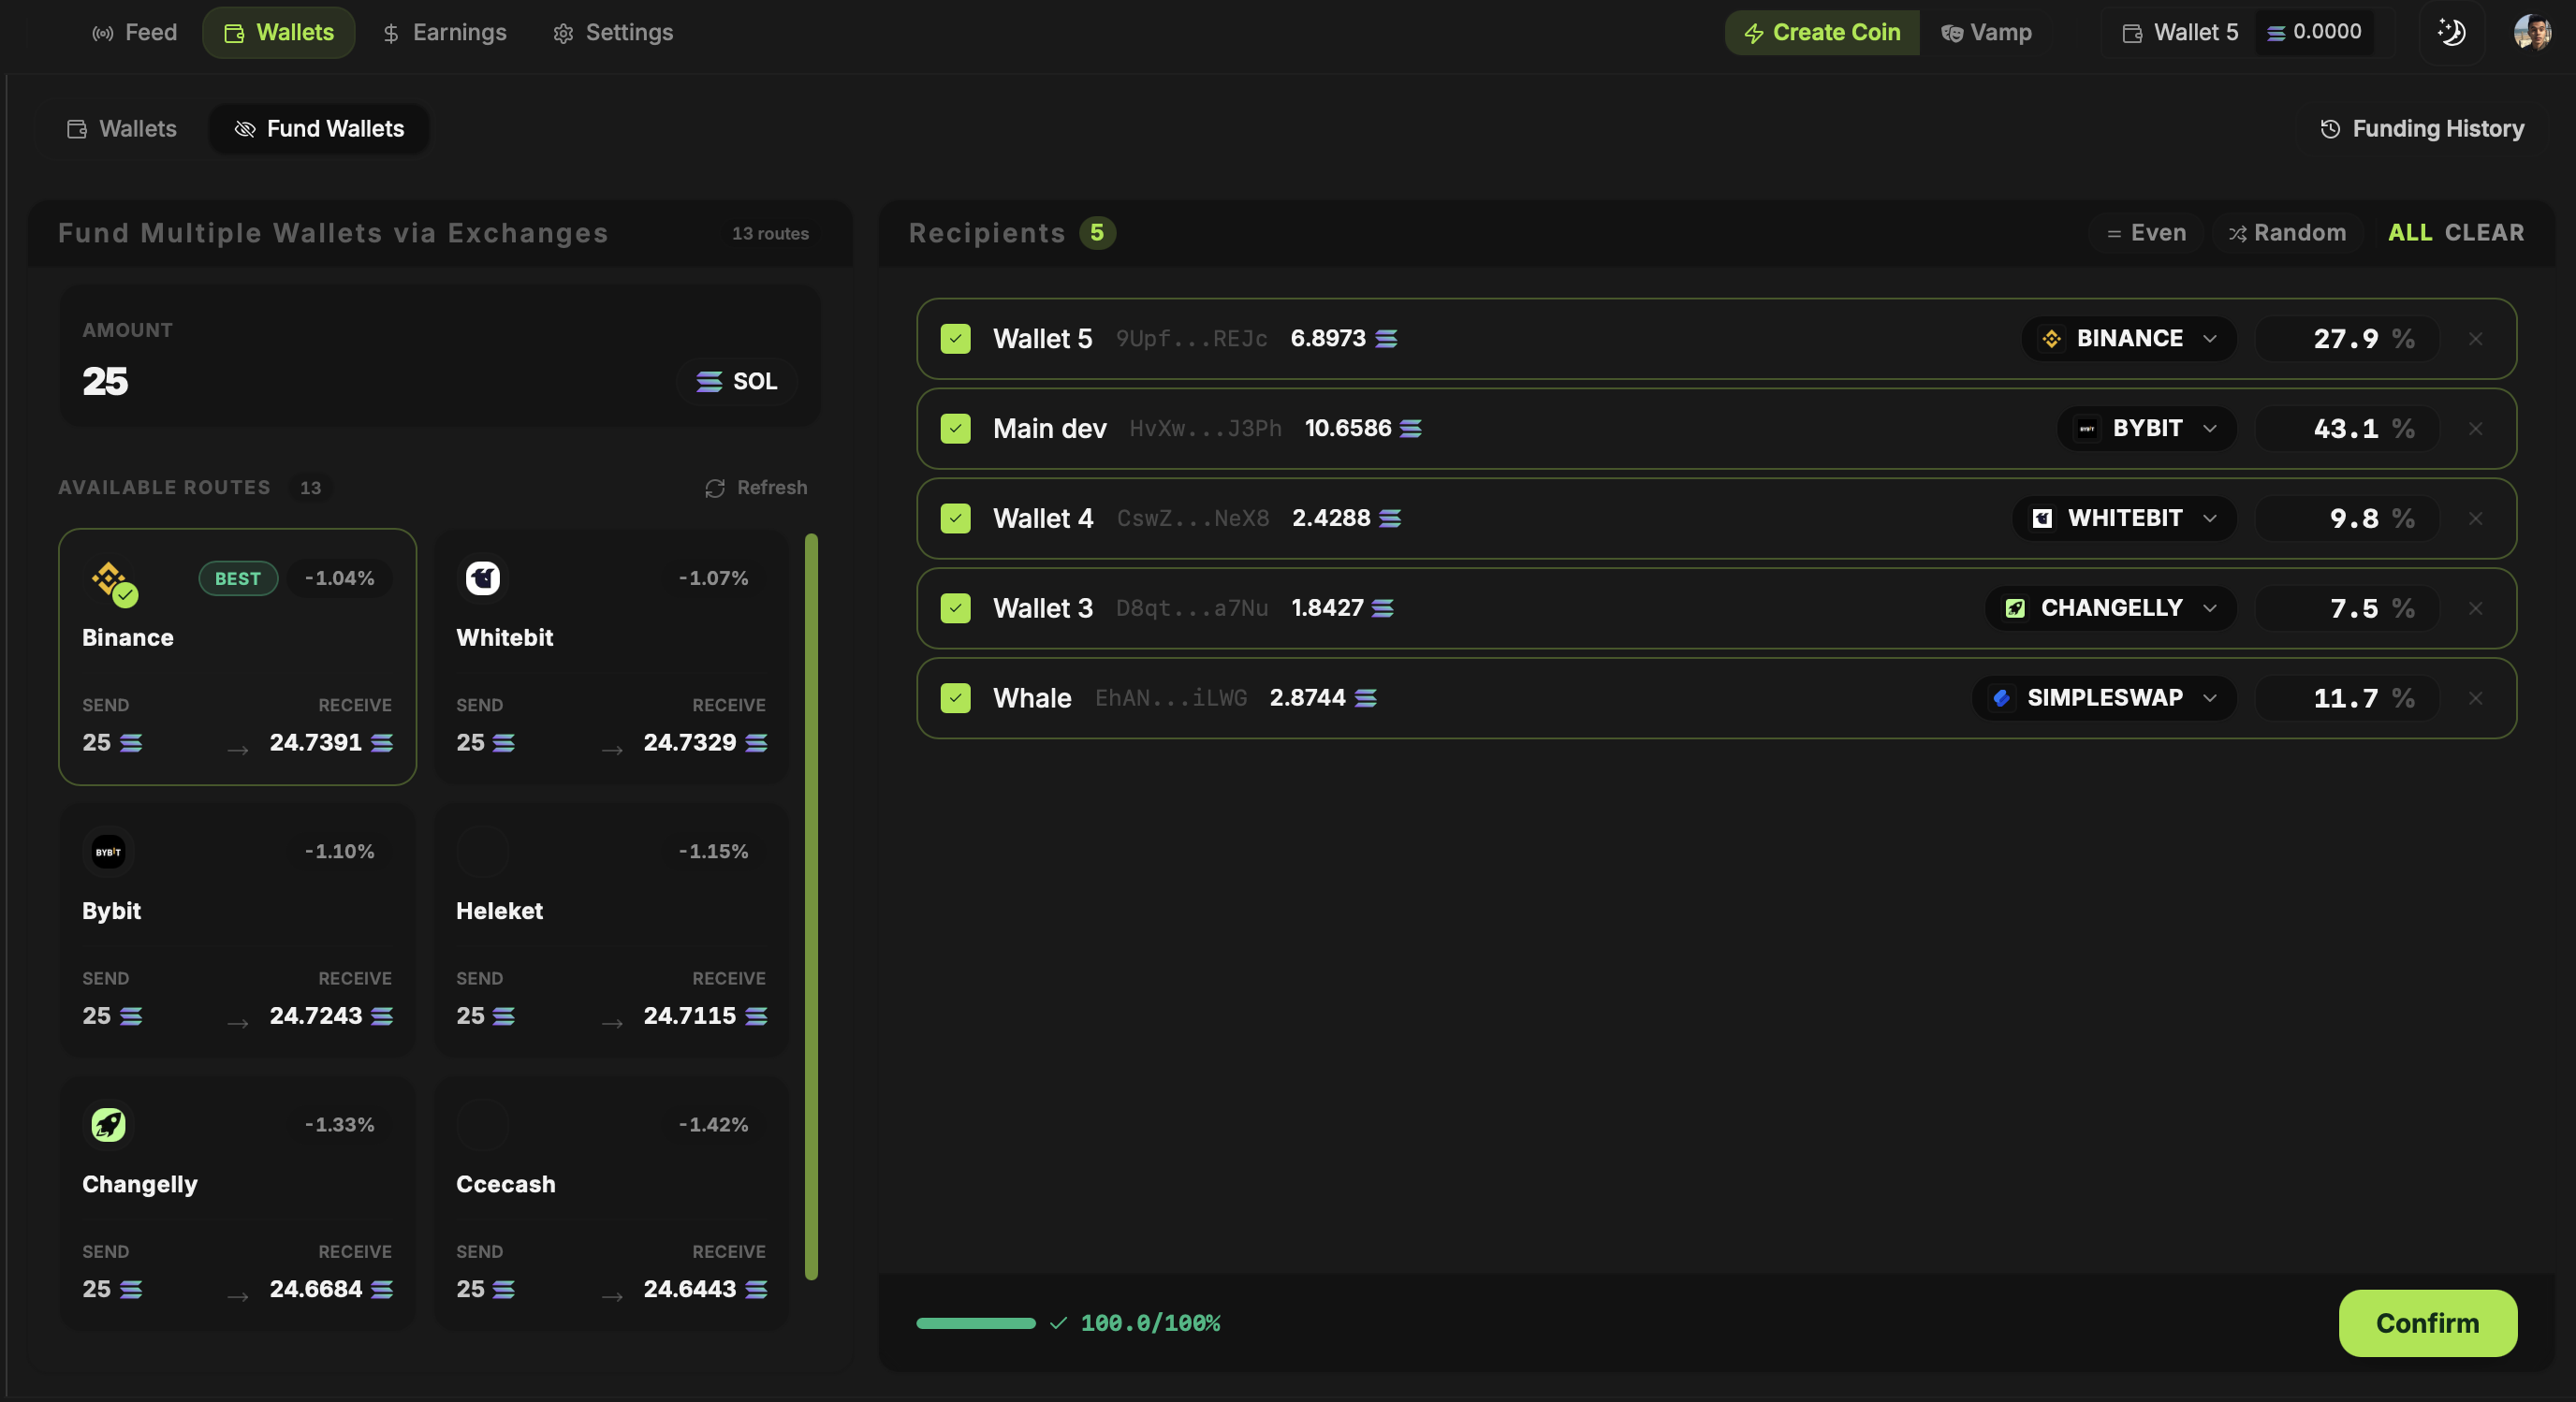Image resolution: width=2576 pixels, height=1402 pixels.
Task: Open the CHANGELLY exchange dropdown for Wallet 3
Action: [x=2110, y=608]
